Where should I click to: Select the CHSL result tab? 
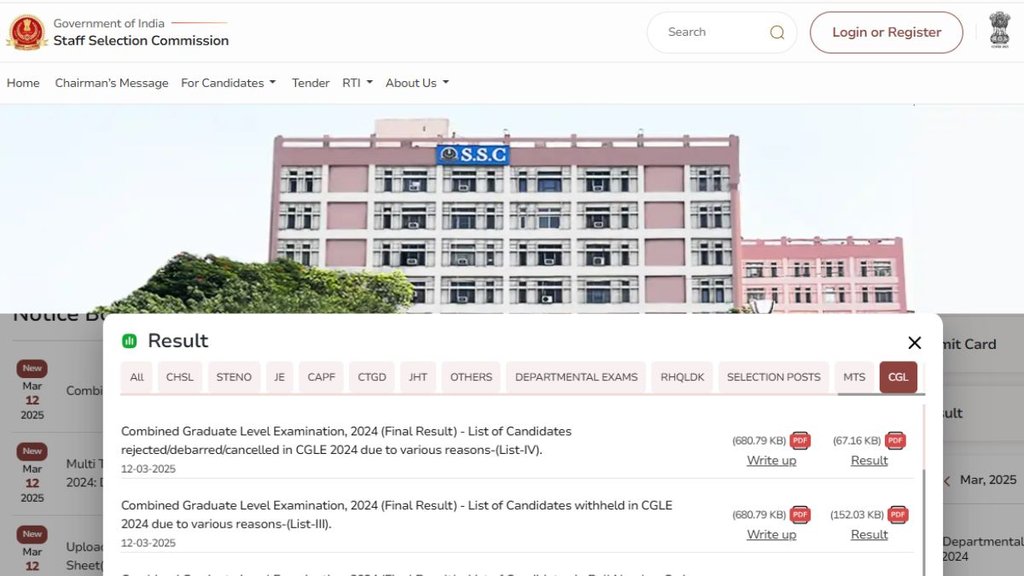[180, 377]
